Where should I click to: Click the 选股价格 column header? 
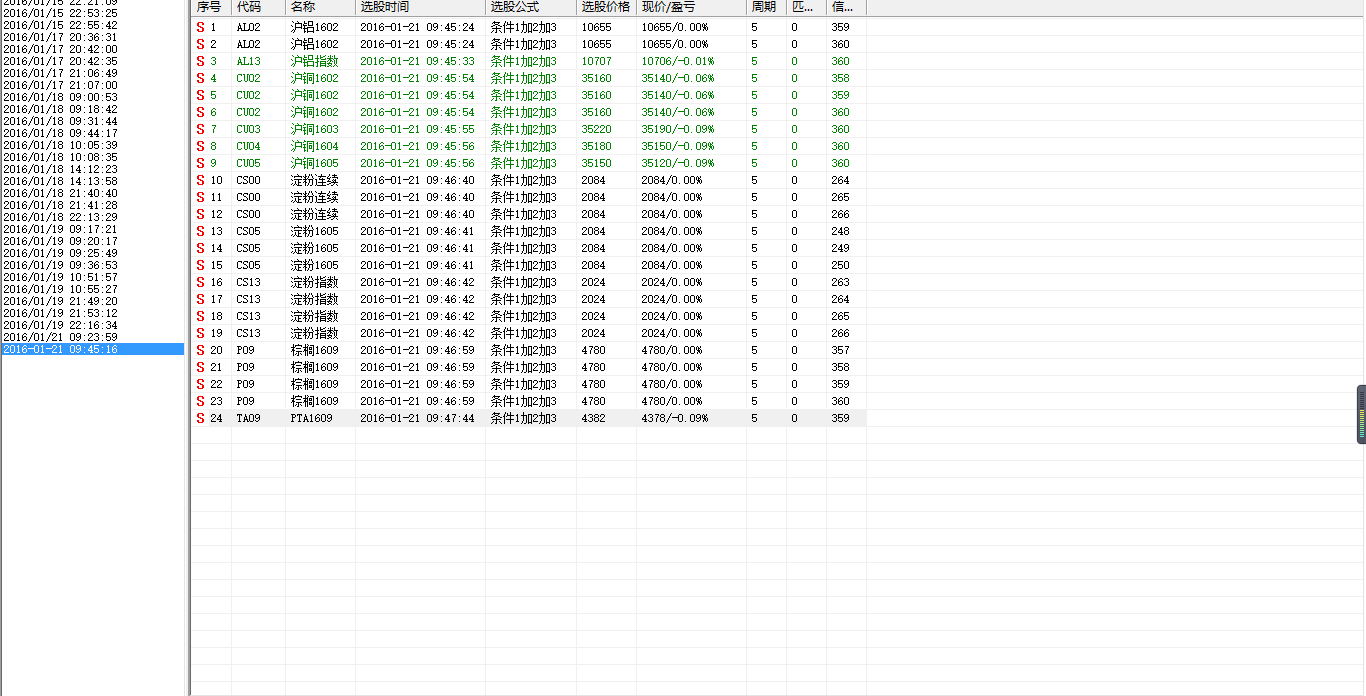(x=606, y=7)
